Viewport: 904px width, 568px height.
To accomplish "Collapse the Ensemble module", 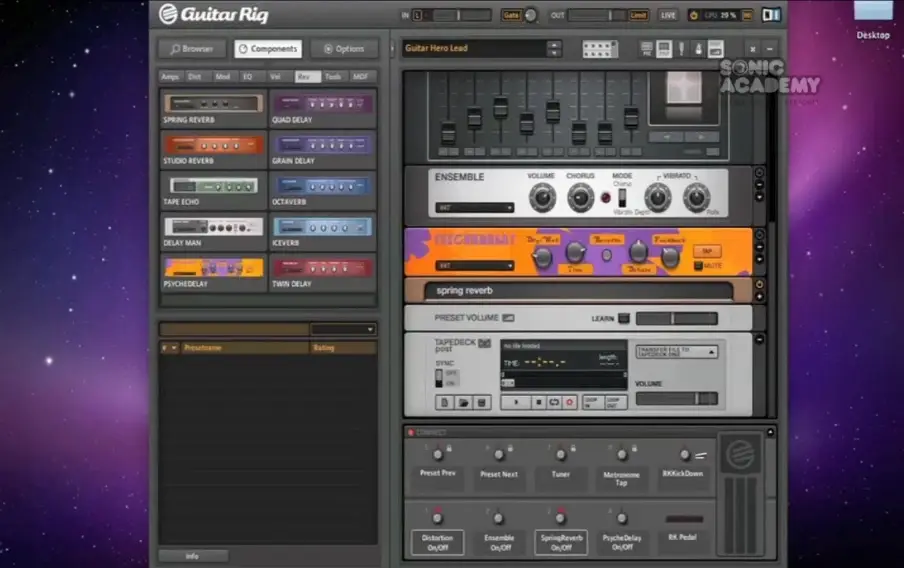I will click(759, 185).
